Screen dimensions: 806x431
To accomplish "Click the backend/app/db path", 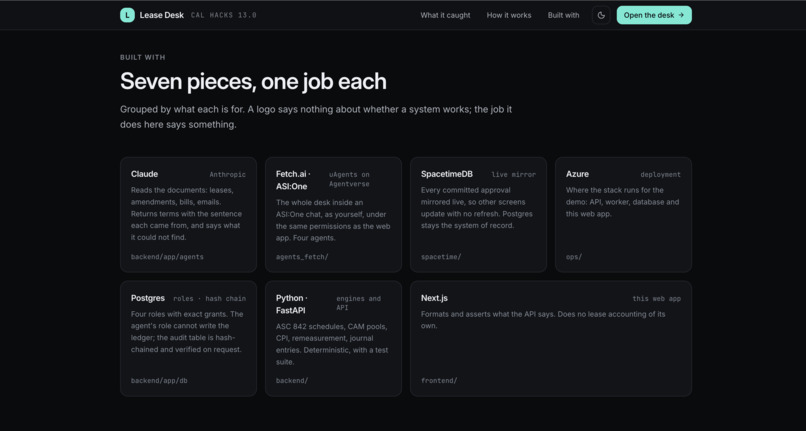I will pyautogui.click(x=159, y=381).
